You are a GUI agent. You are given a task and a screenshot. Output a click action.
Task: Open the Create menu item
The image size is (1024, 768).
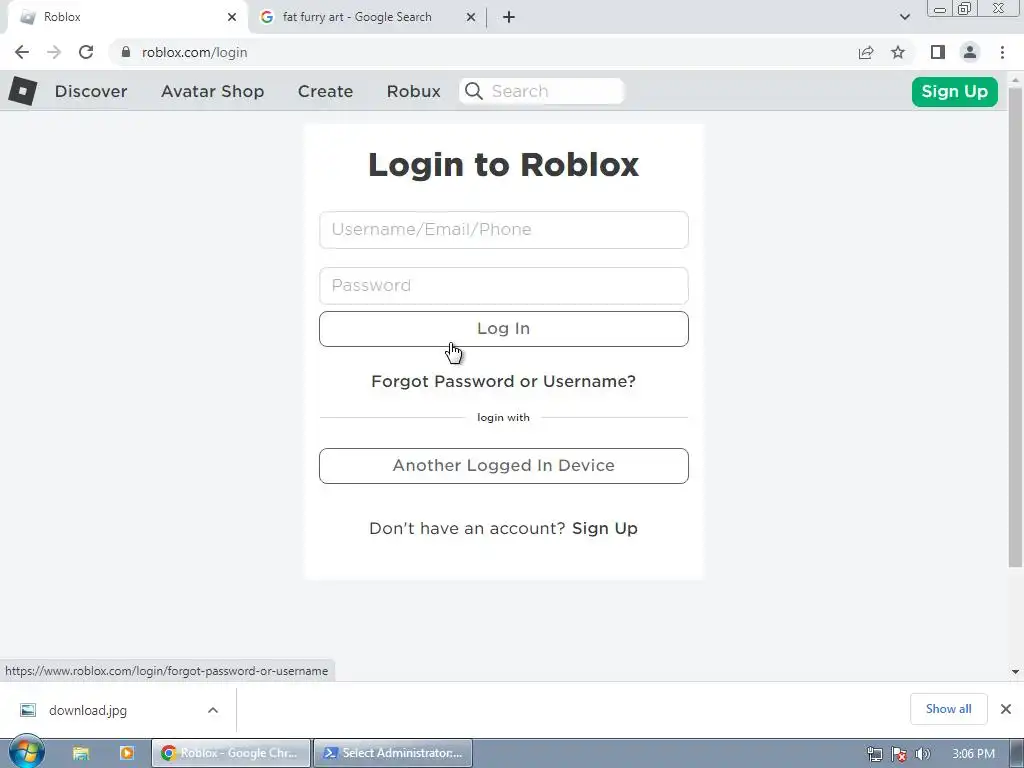tap(325, 91)
